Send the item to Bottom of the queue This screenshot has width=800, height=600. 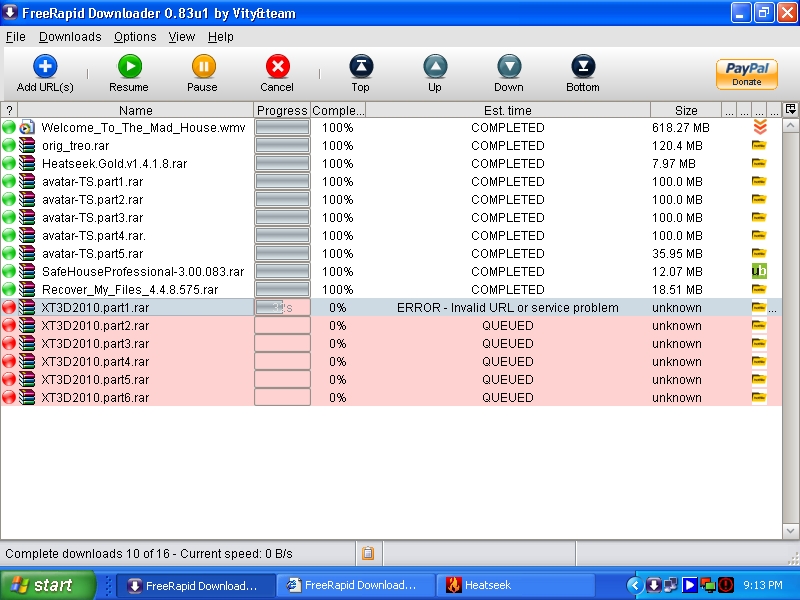(x=583, y=67)
